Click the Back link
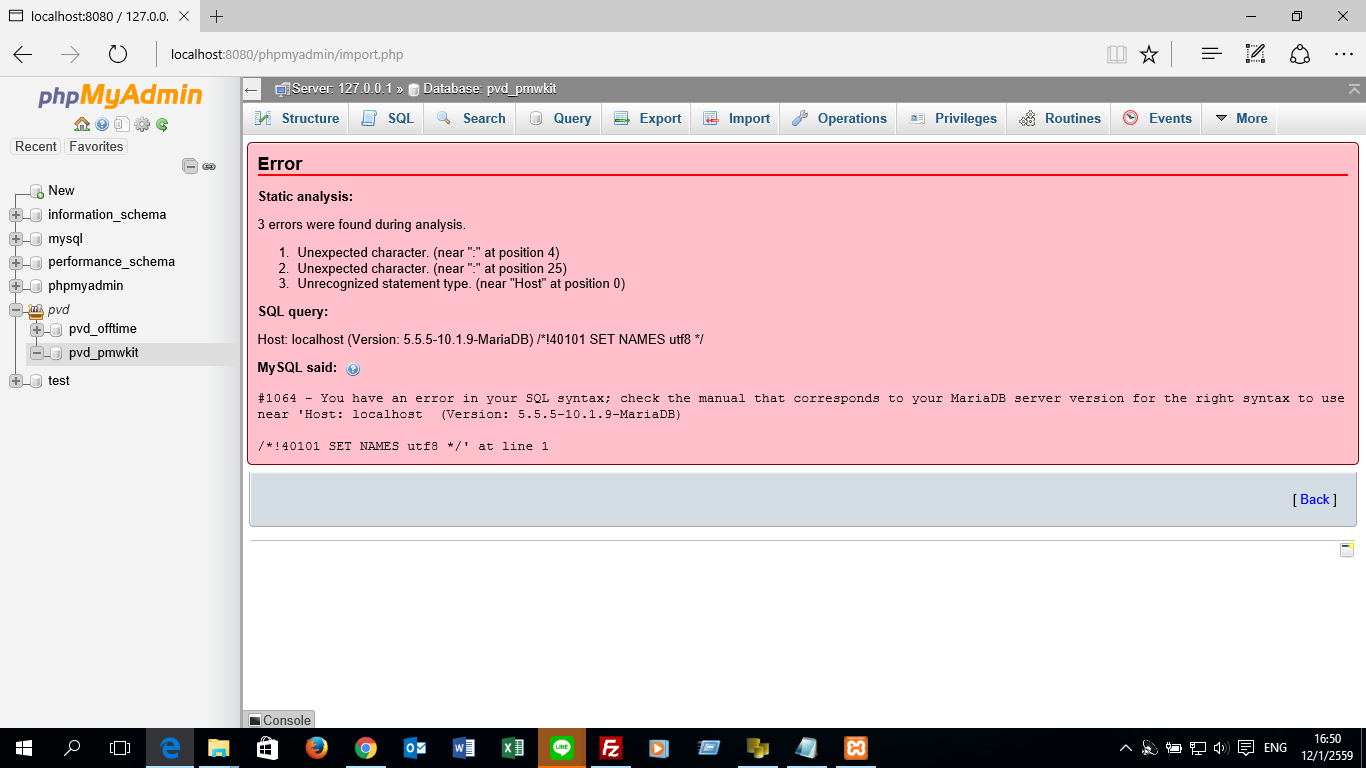1366x768 pixels. coord(1315,499)
